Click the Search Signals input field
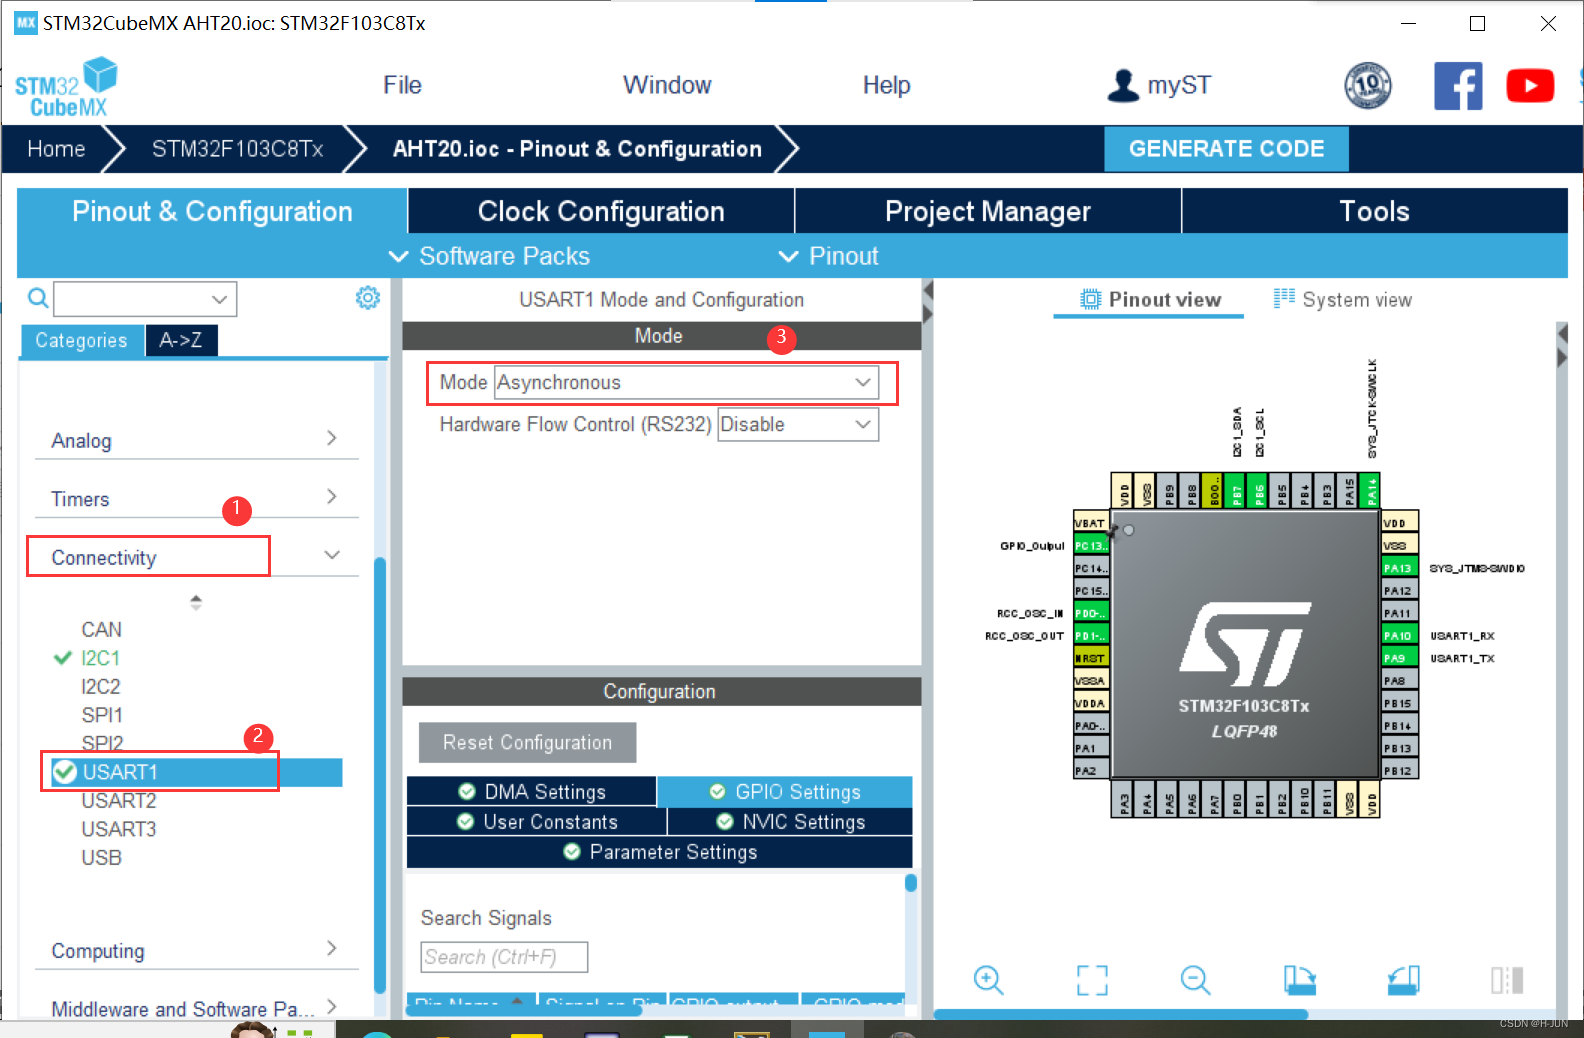This screenshot has height=1038, width=1584. click(504, 957)
